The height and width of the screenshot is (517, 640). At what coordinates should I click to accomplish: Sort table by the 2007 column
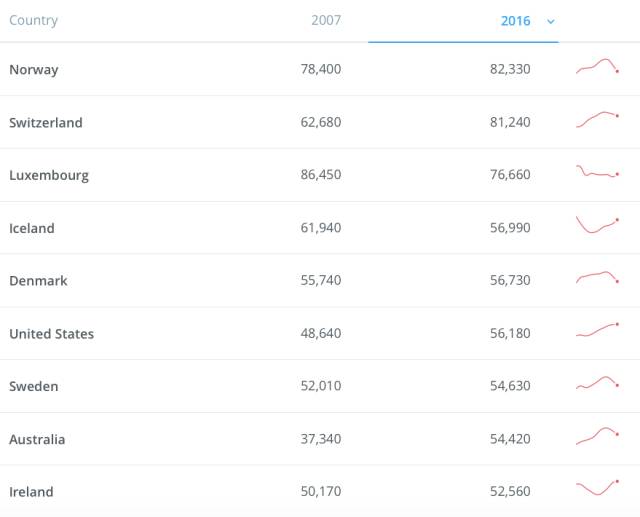click(325, 20)
